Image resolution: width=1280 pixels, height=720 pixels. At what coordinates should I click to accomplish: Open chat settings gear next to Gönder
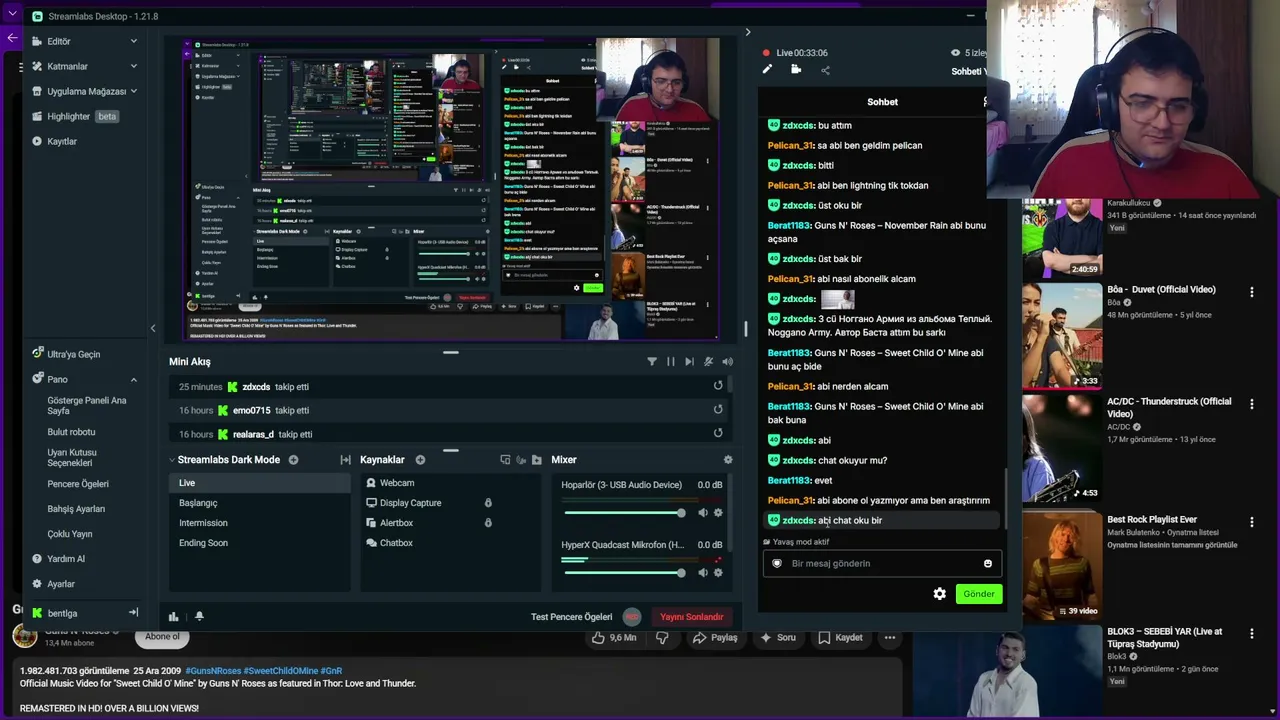(x=939, y=594)
